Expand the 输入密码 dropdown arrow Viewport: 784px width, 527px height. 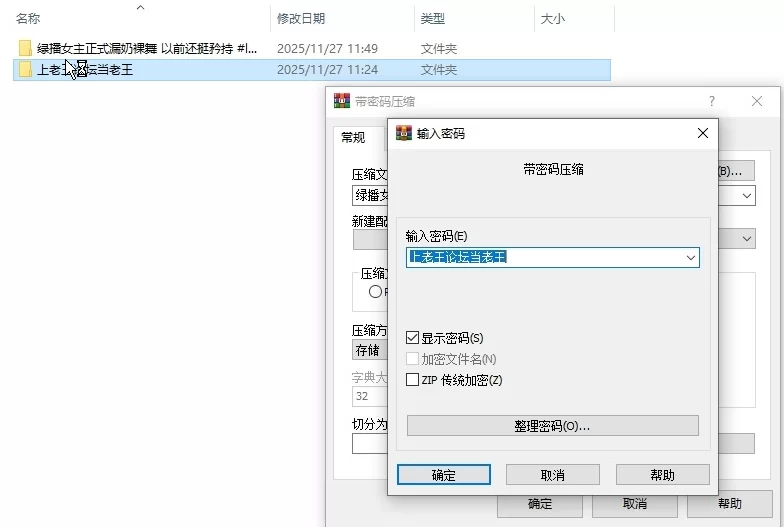(689, 258)
